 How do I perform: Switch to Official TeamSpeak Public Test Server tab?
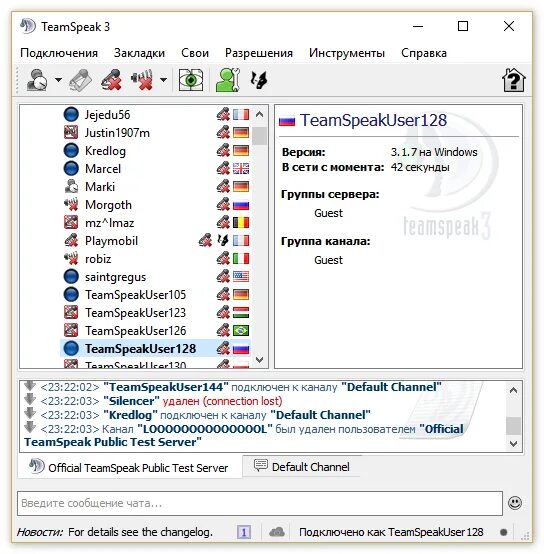129,467
